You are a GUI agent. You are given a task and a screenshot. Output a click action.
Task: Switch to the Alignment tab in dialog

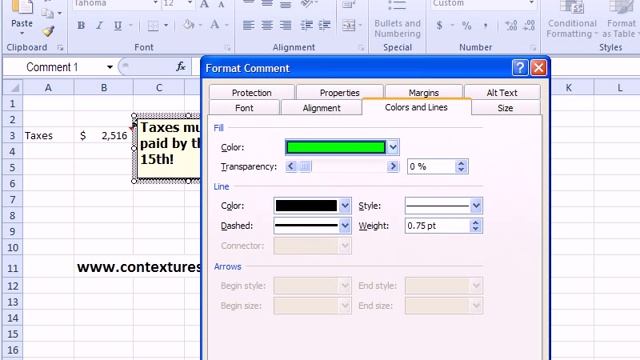[322, 108]
